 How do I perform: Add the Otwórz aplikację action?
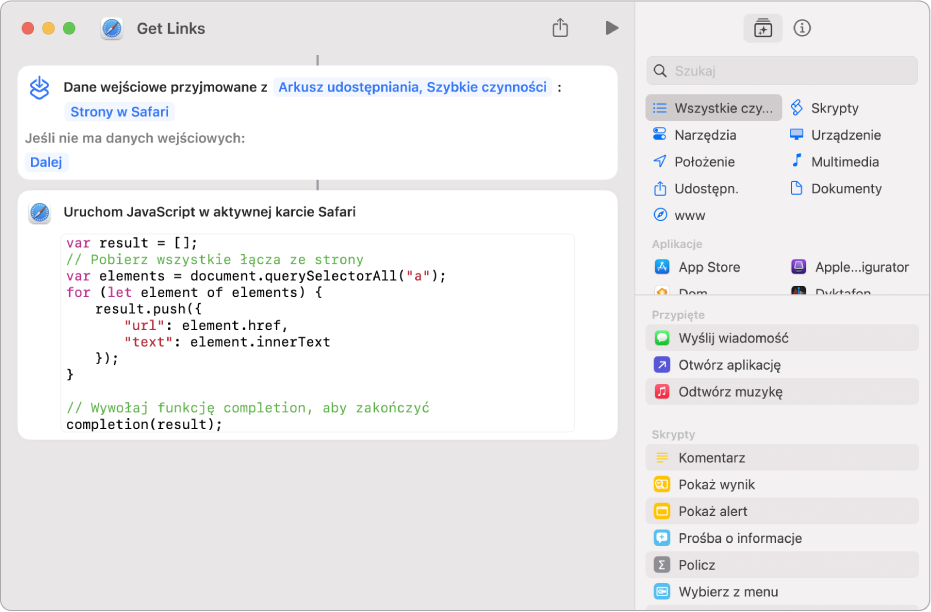point(781,365)
